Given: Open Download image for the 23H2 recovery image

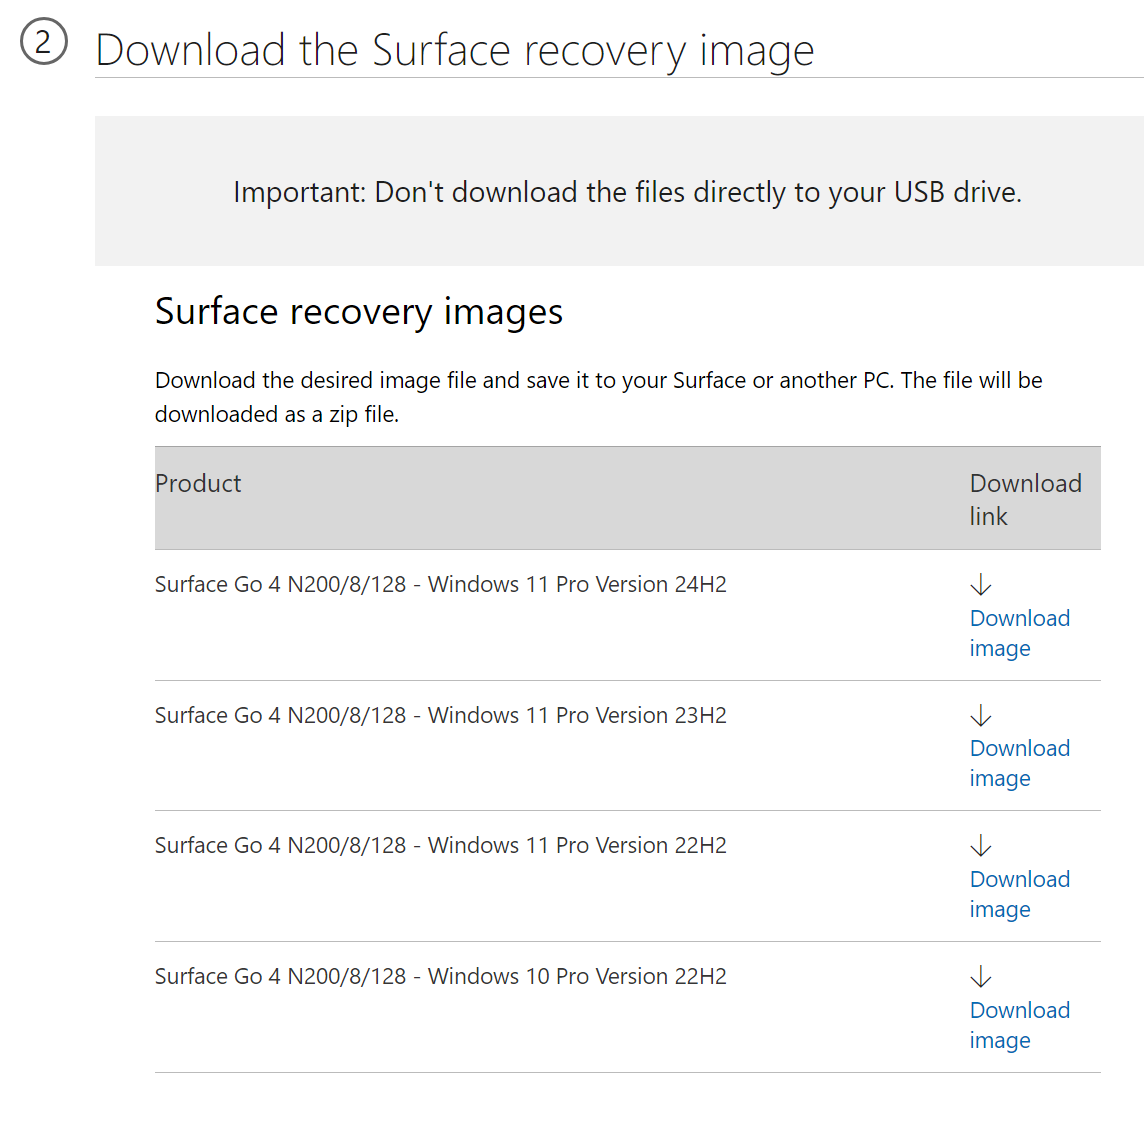Looking at the screenshot, I should click(1019, 763).
